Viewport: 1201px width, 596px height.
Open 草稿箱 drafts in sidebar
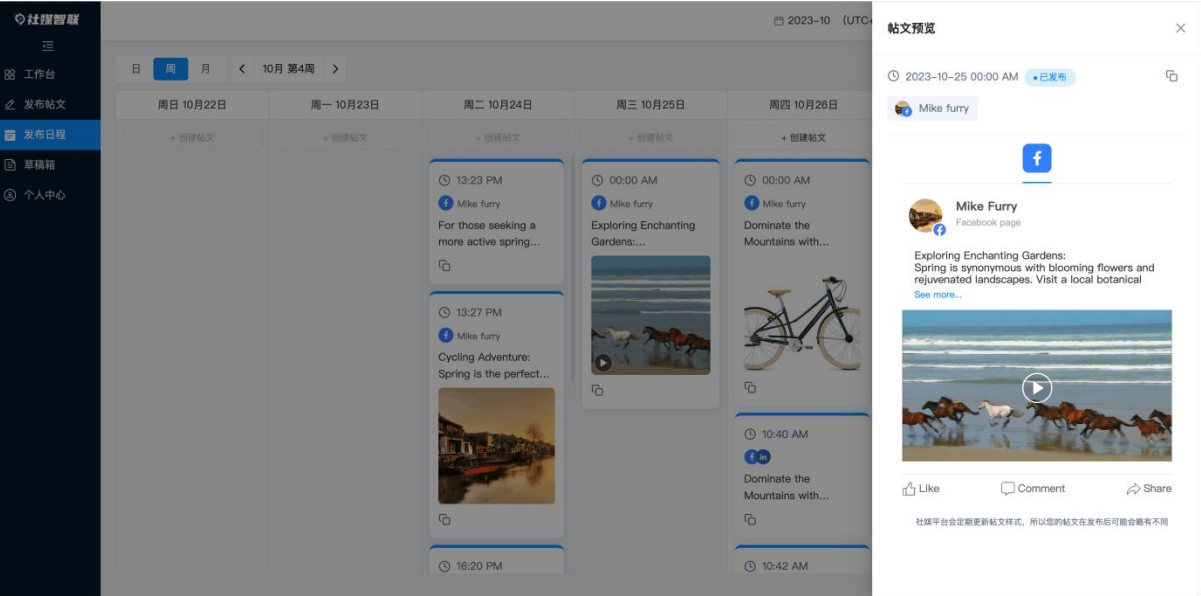pyautogui.click(x=40, y=165)
